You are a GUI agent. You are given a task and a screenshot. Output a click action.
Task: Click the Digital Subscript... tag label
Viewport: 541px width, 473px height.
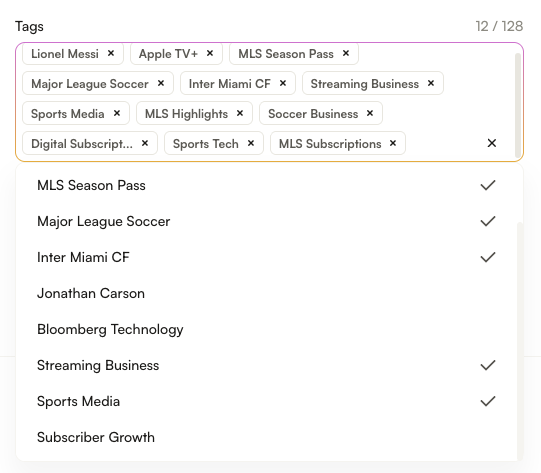[x=82, y=144]
